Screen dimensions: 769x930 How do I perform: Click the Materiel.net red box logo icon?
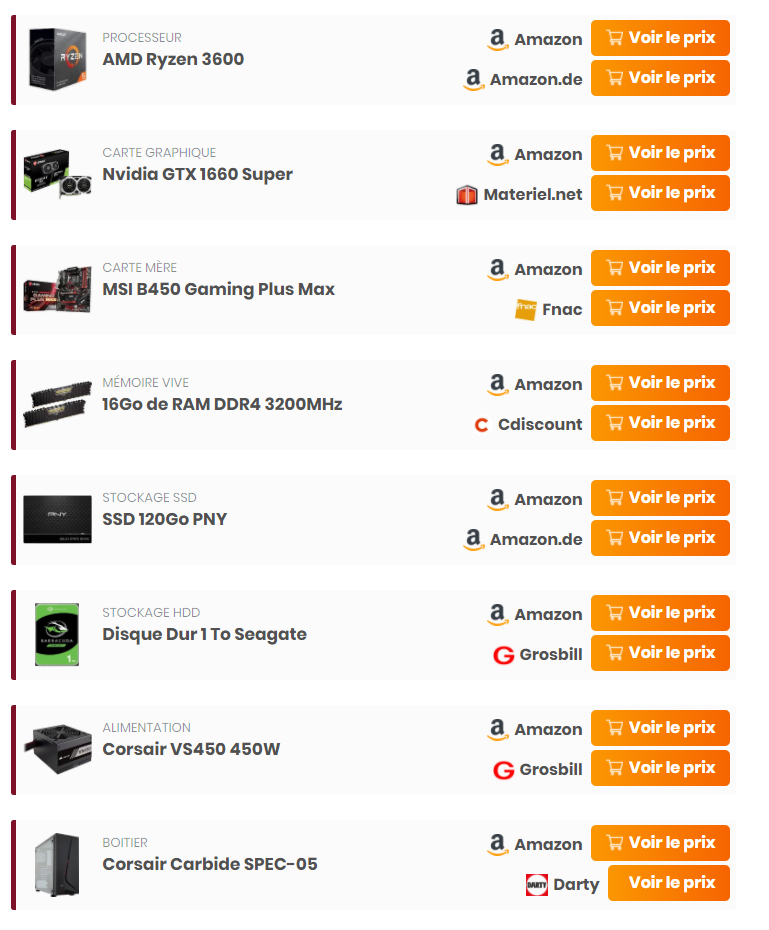(467, 195)
